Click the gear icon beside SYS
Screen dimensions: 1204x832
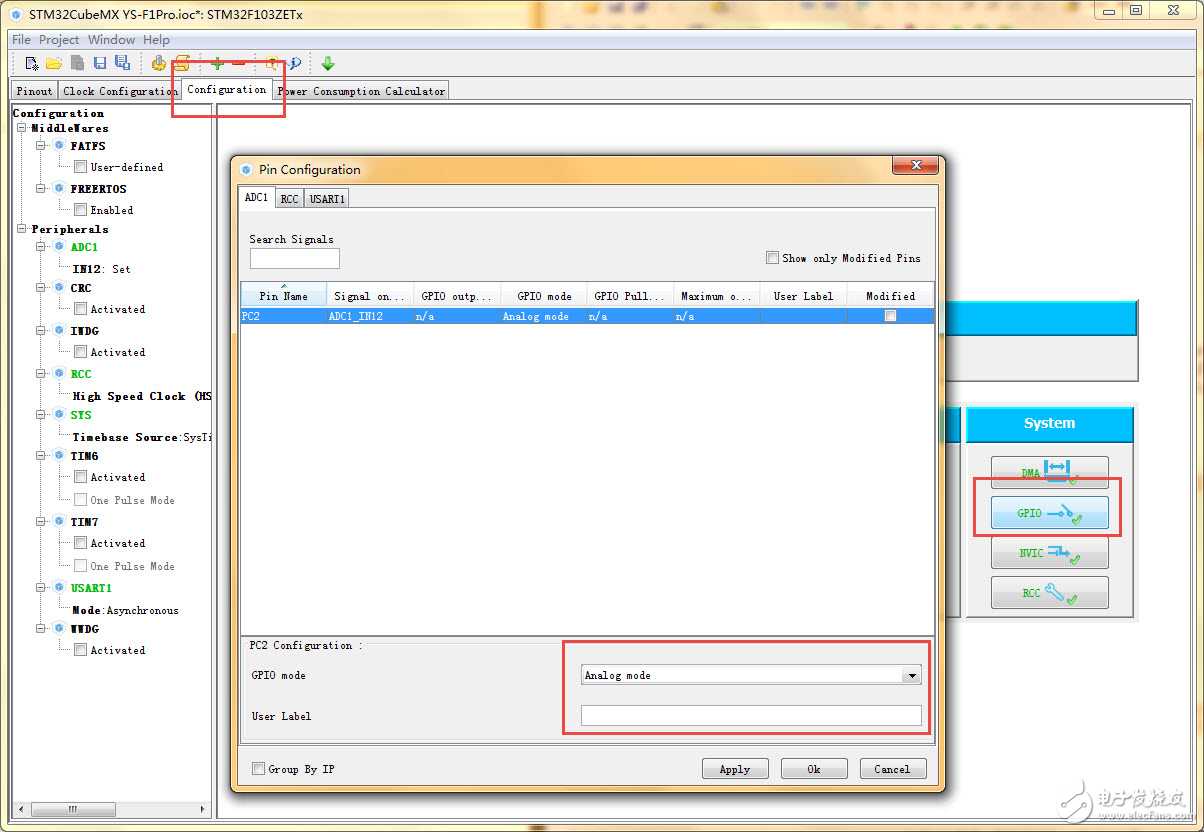click(x=59, y=414)
